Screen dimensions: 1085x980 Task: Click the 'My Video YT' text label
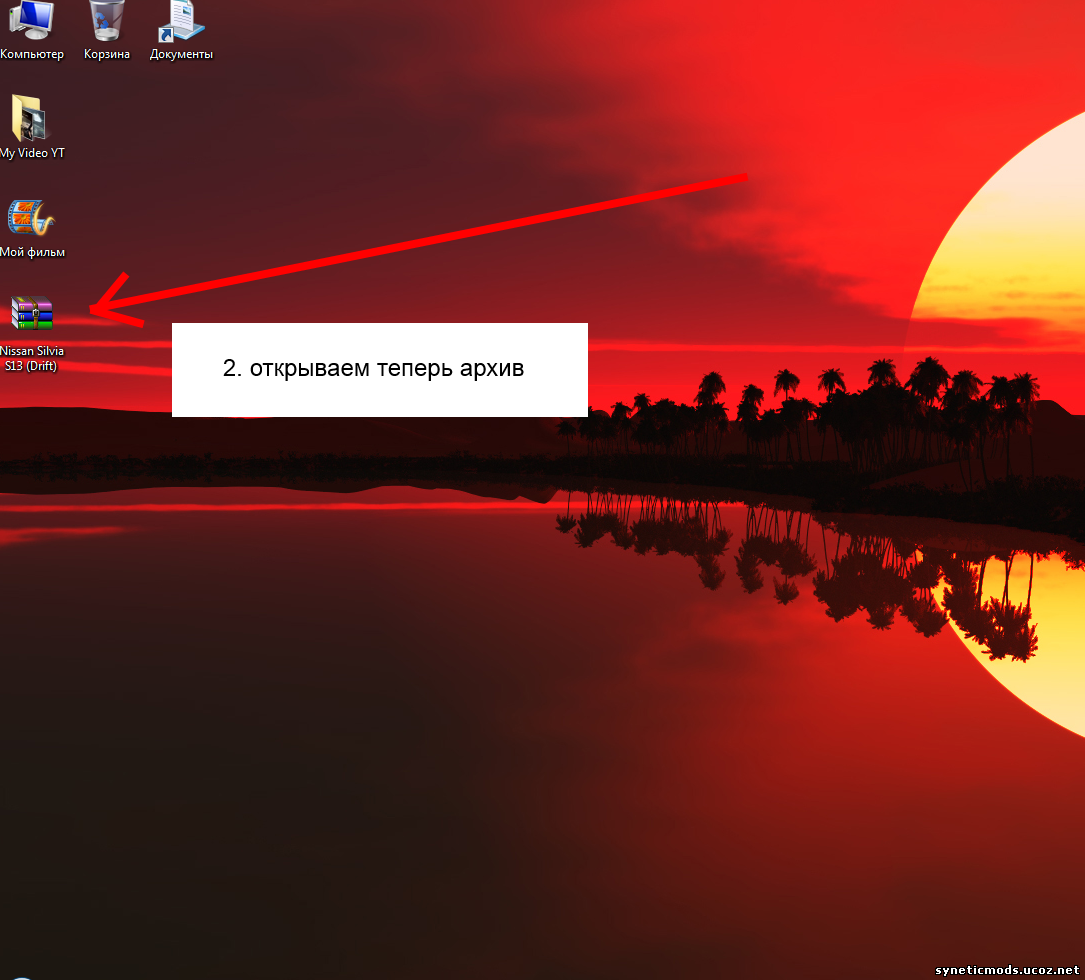pyautogui.click(x=32, y=153)
